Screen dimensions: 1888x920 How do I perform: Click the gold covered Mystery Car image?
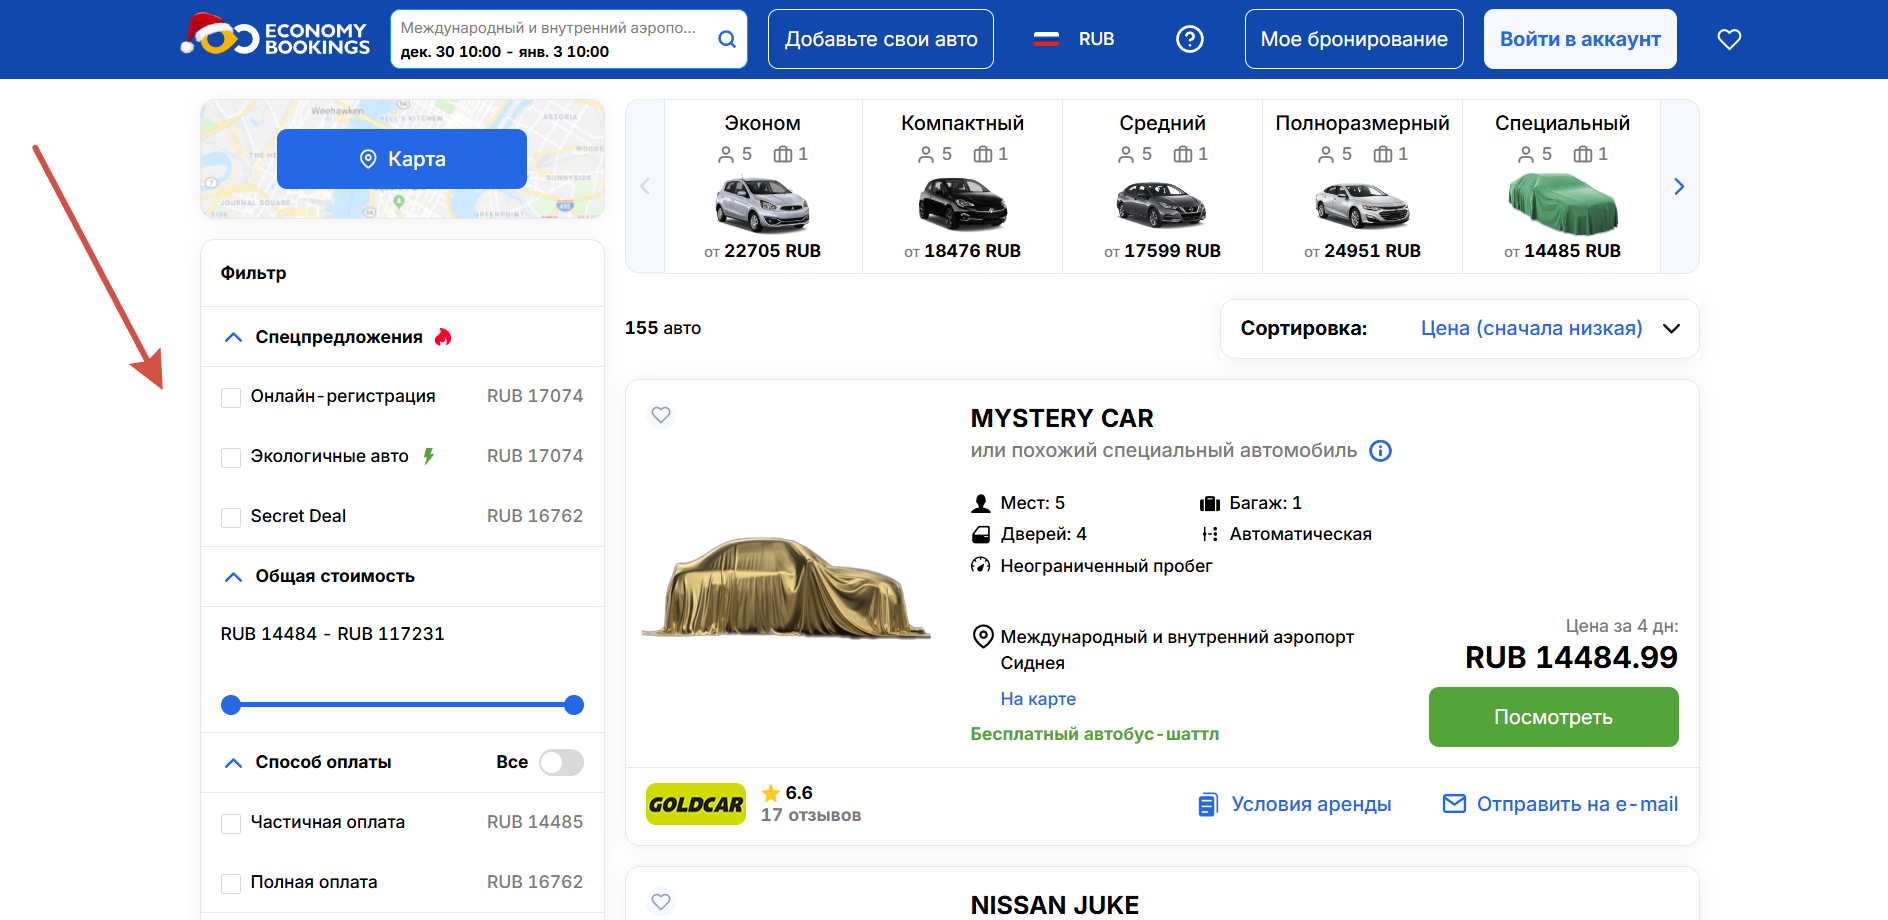click(x=787, y=587)
